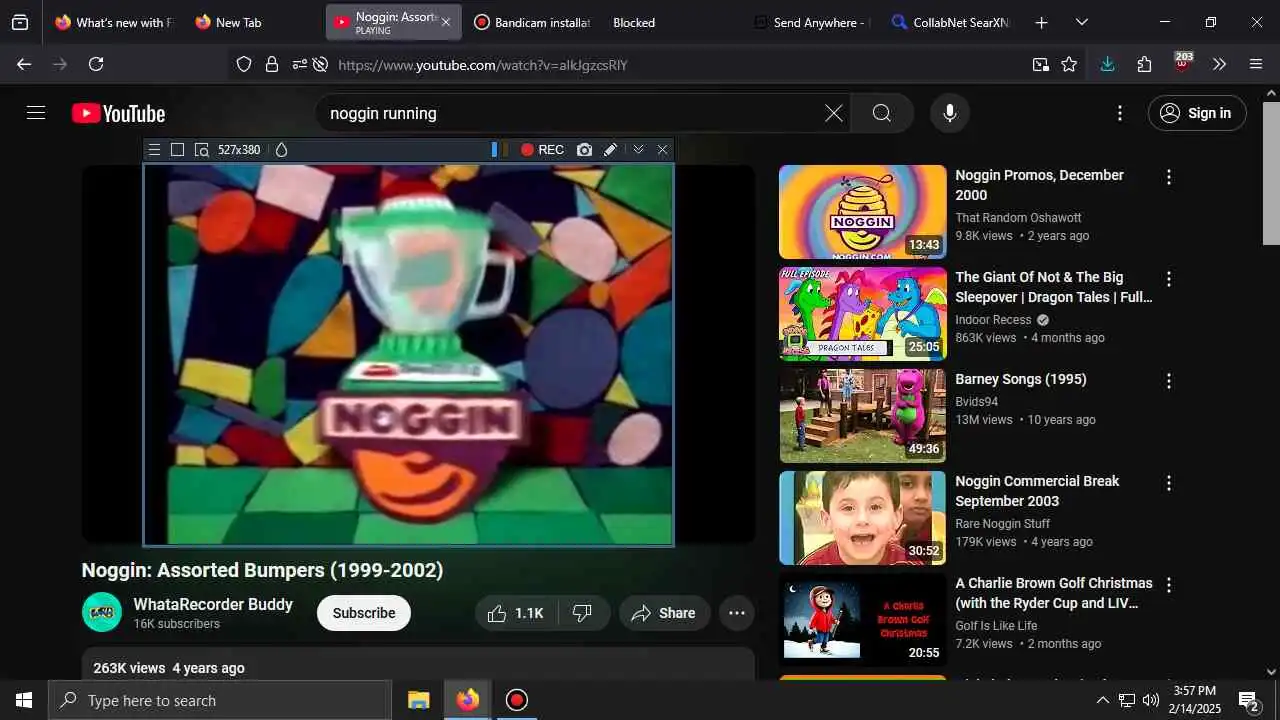Subscribe to WhataRecorder Buddy
1280x720 pixels.
[364, 613]
